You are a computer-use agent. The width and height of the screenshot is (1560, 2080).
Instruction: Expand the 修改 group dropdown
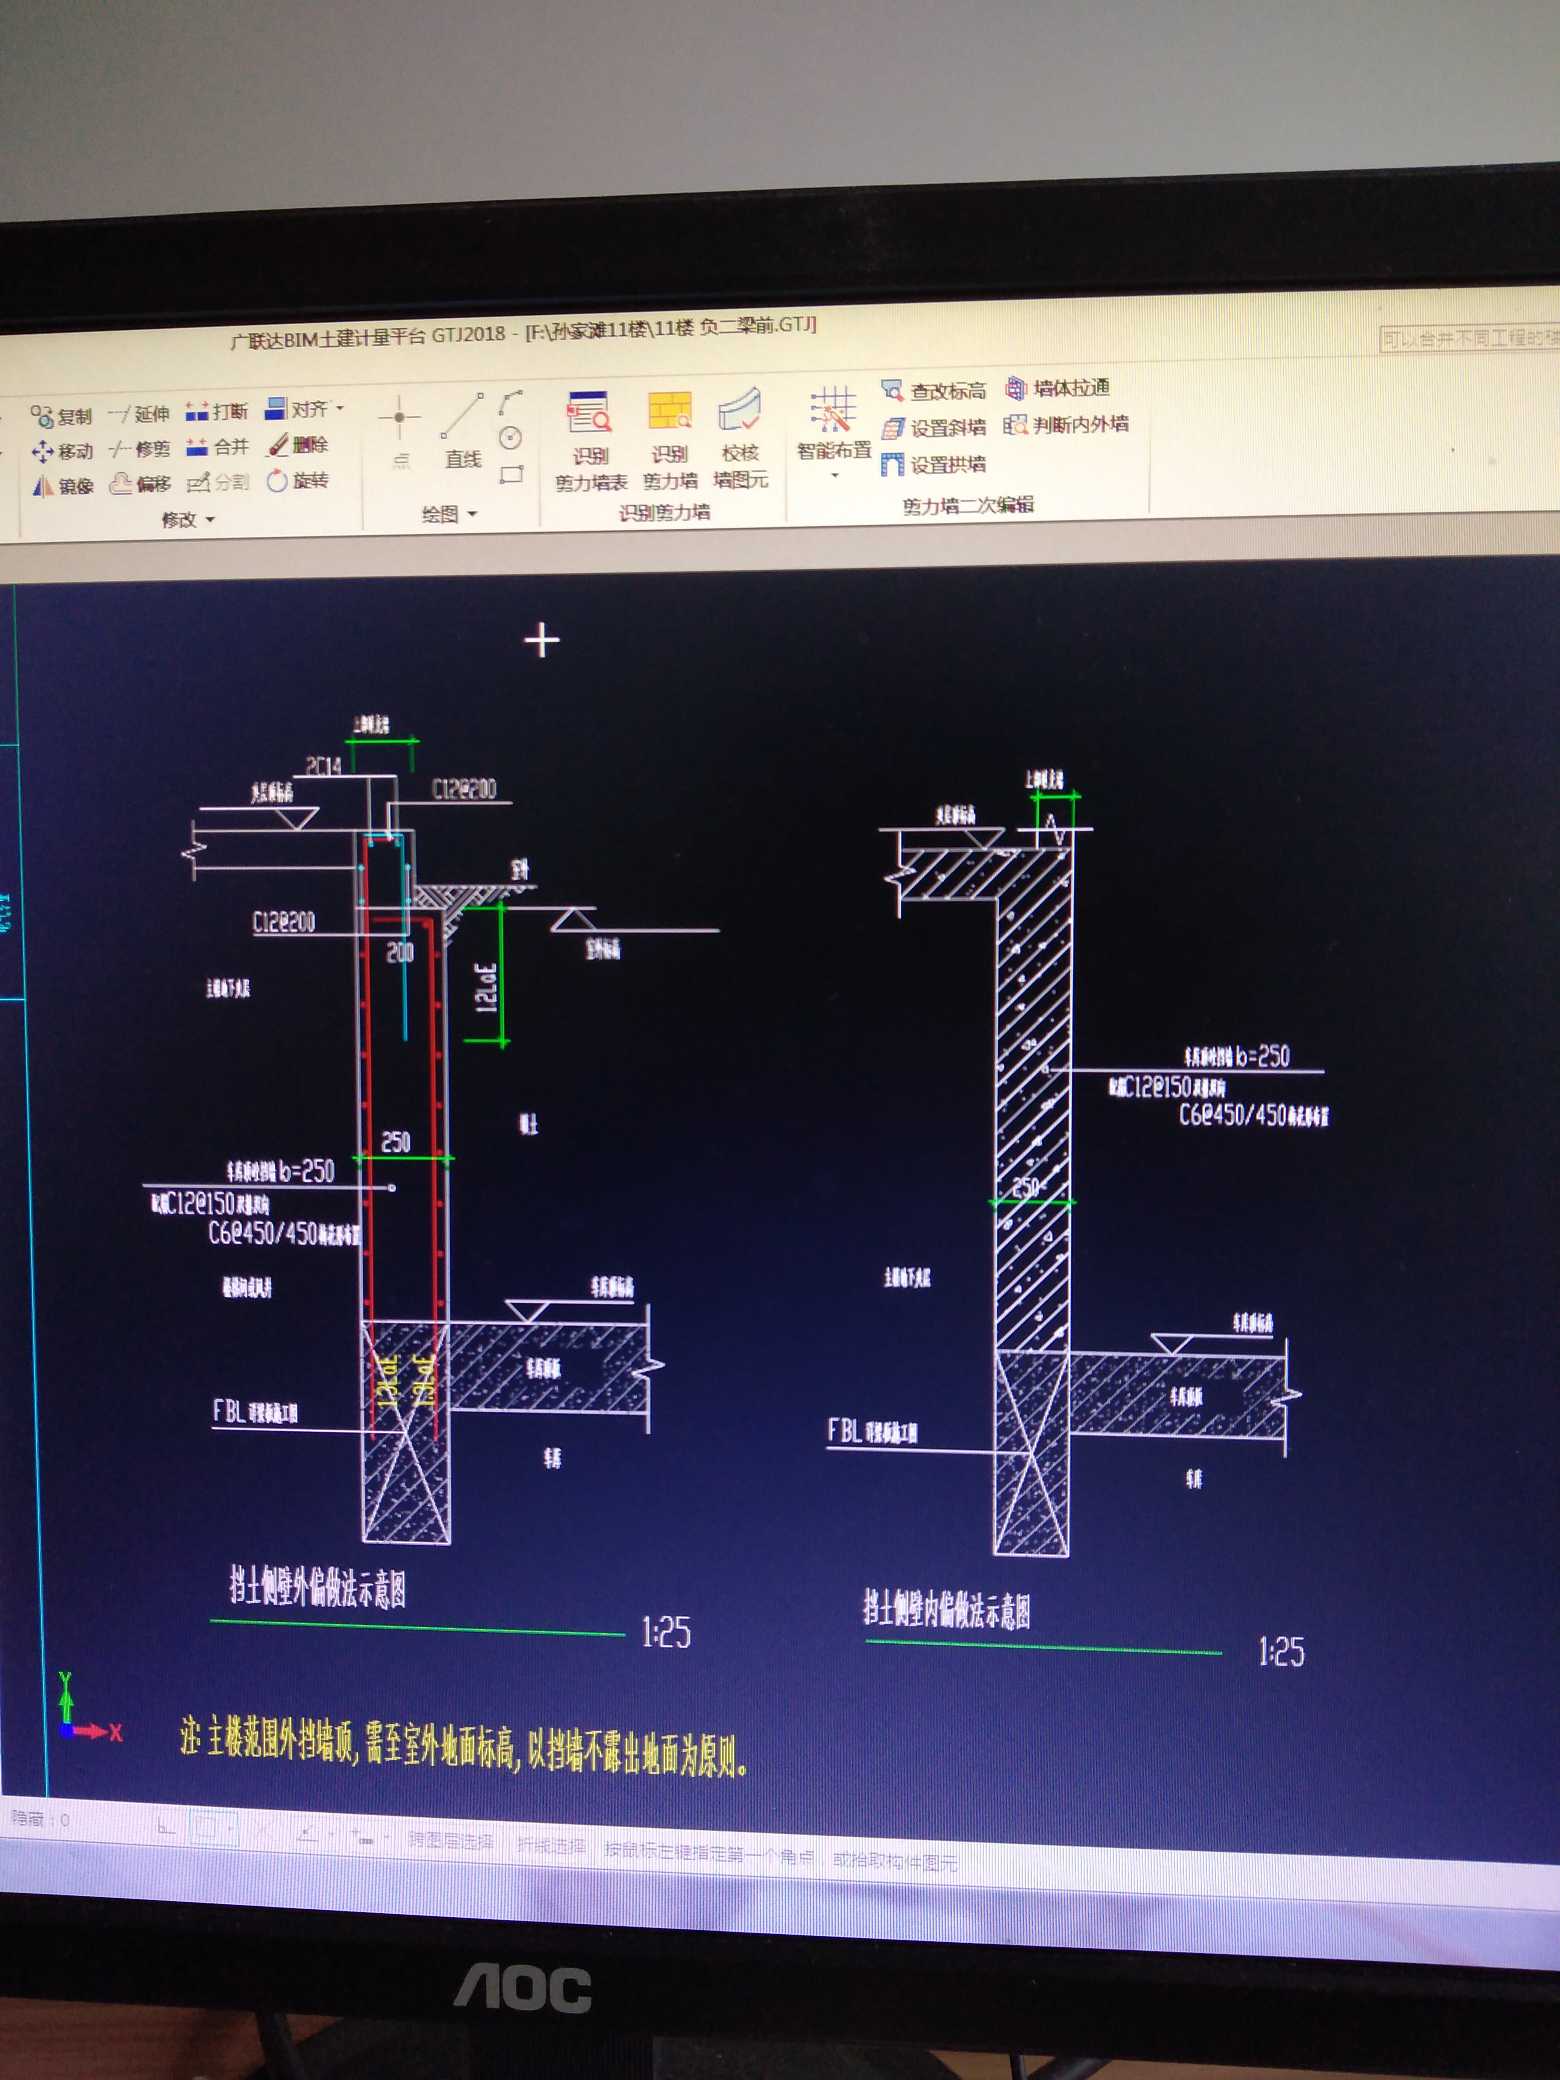pos(210,520)
